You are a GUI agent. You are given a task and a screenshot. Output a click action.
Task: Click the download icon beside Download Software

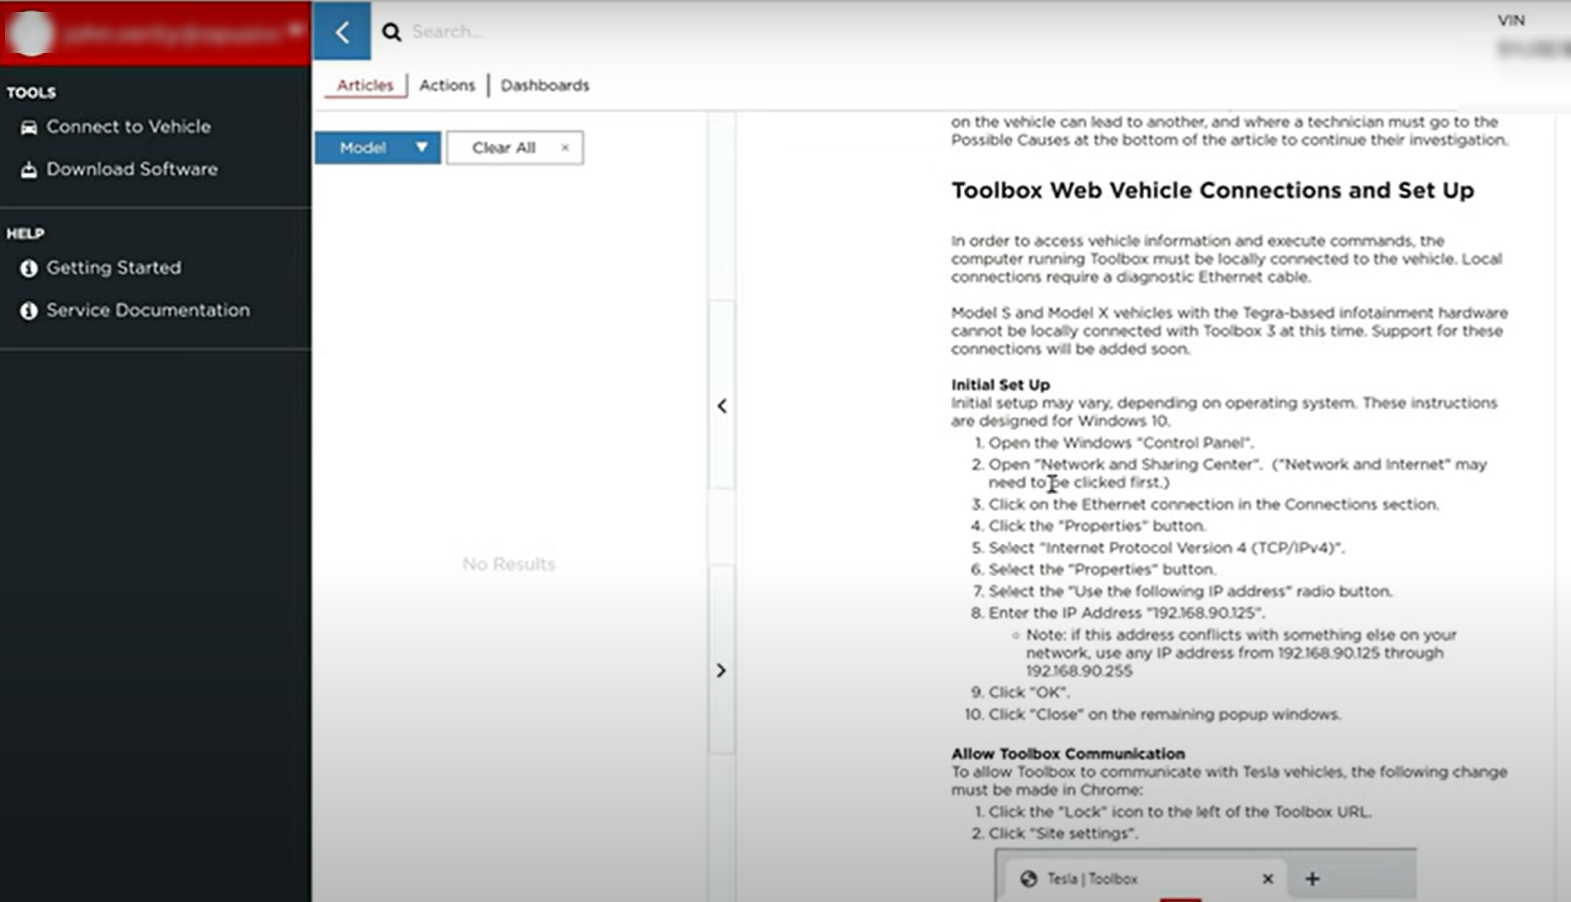point(29,170)
